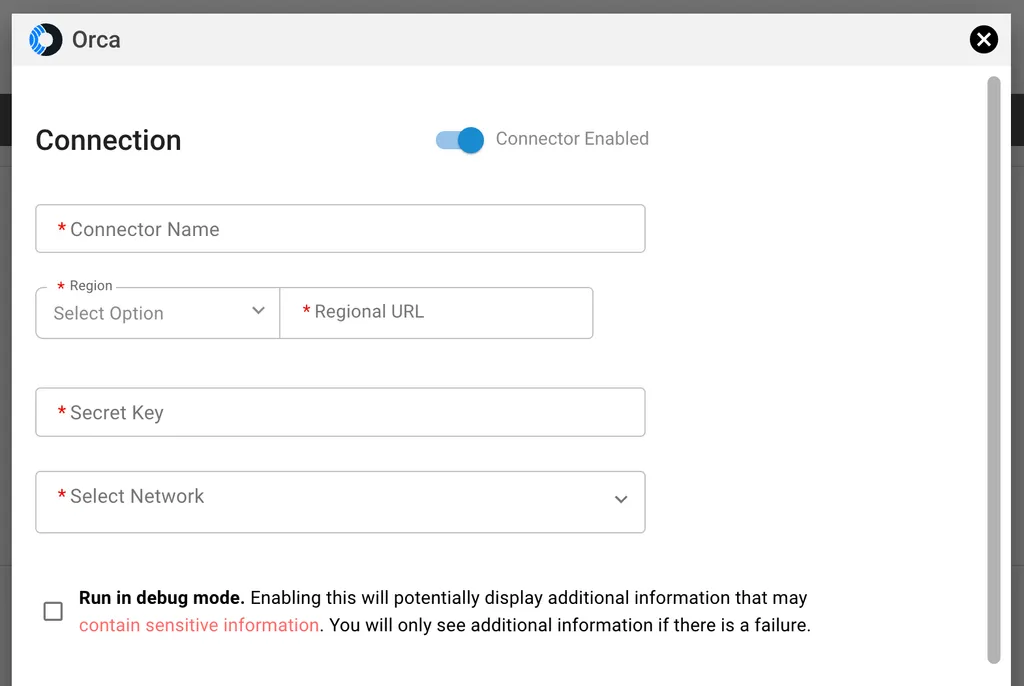The width and height of the screenshot is (1024, 686).
Task: Expand the Select Network dropdown
Action: [x=340, y=502]
